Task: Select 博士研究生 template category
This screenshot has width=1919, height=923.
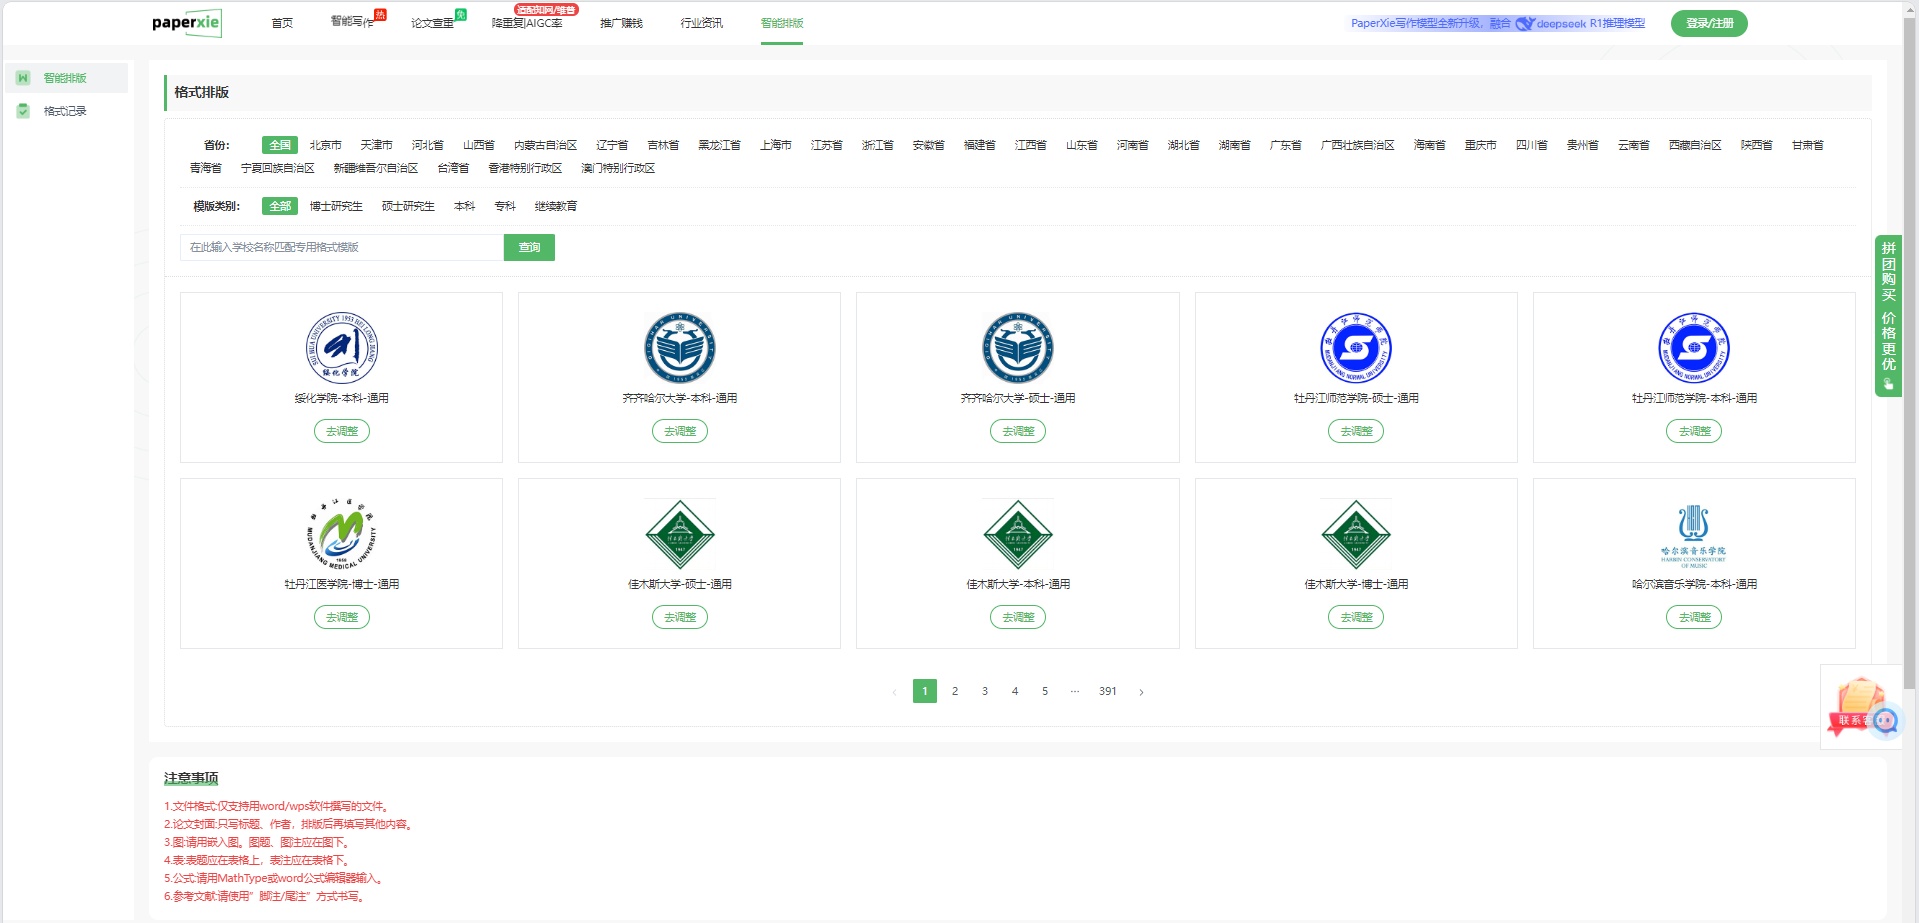Action: (336, 206)
